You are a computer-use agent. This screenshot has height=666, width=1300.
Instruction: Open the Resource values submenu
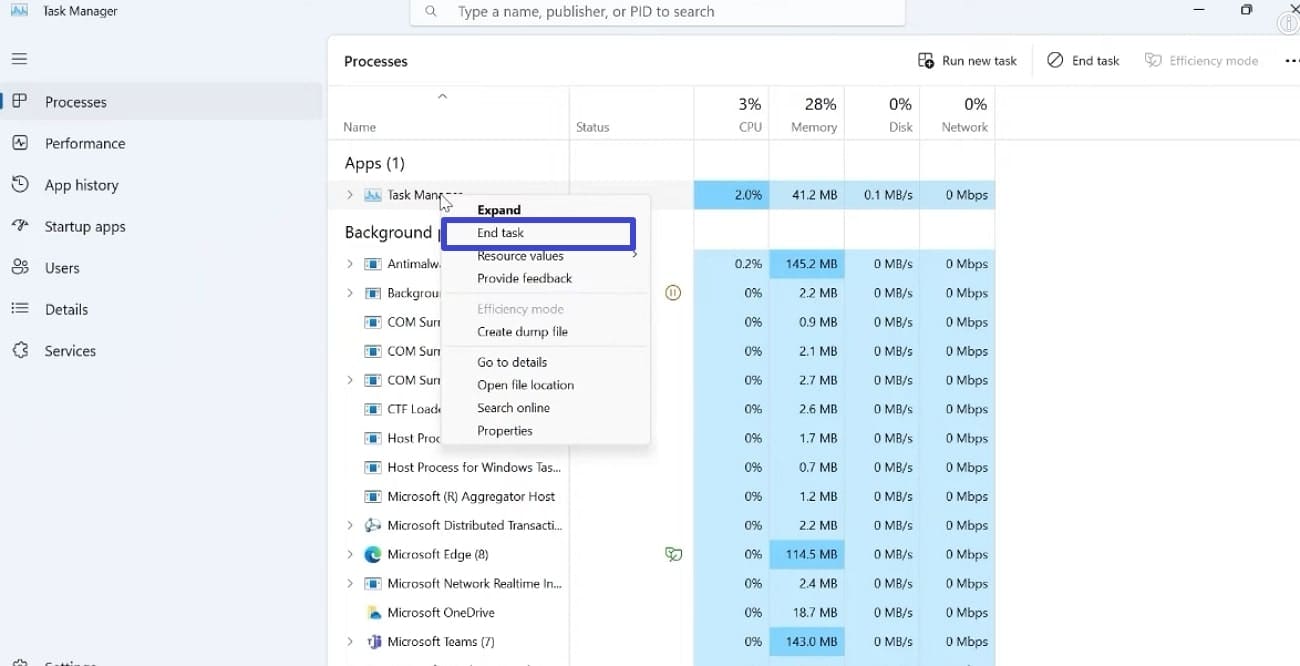(x=521, y=256)
